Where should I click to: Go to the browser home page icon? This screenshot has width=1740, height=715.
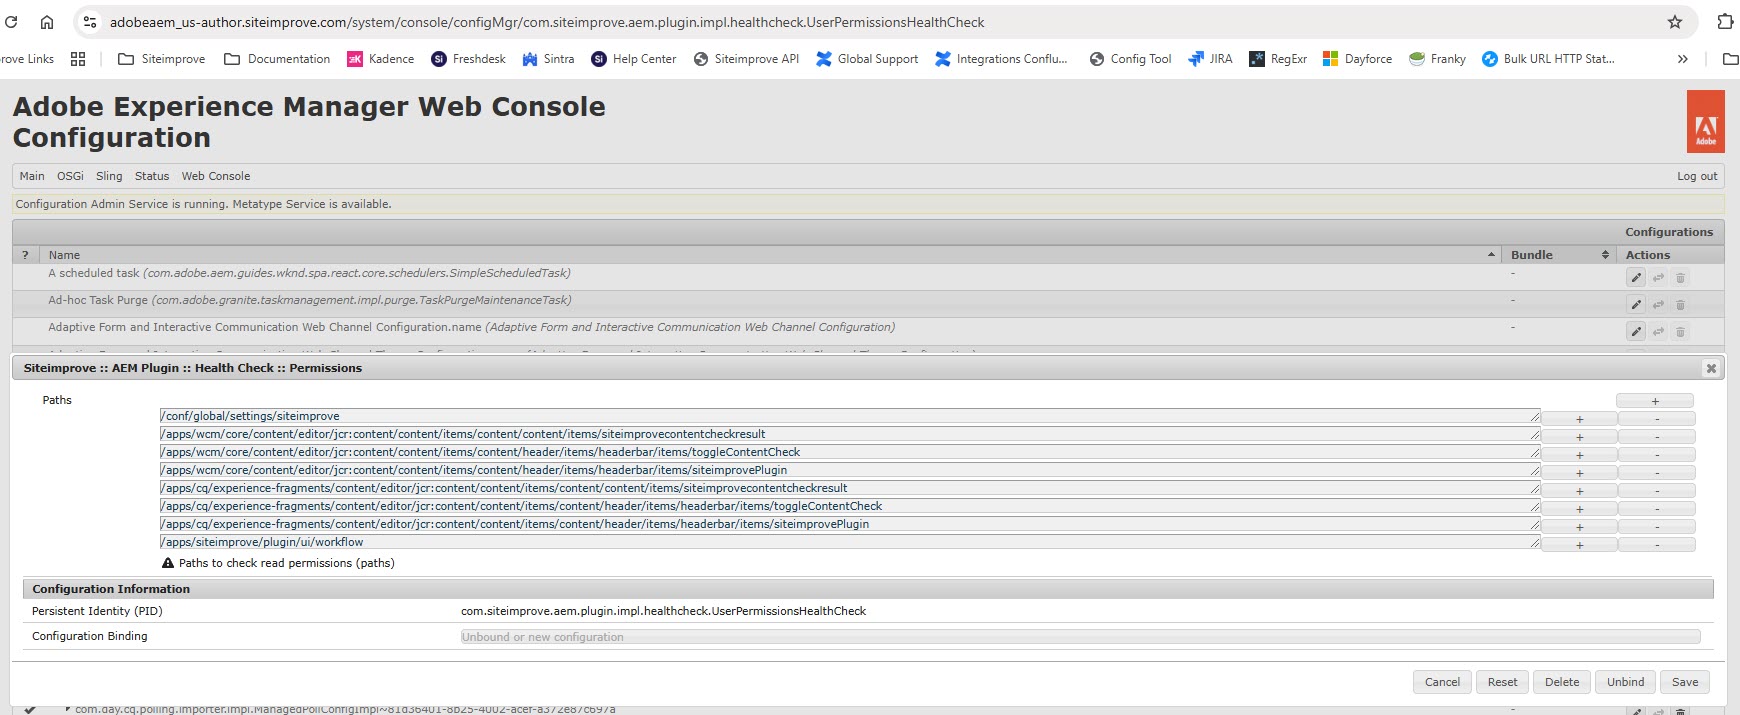pos(46,22)
